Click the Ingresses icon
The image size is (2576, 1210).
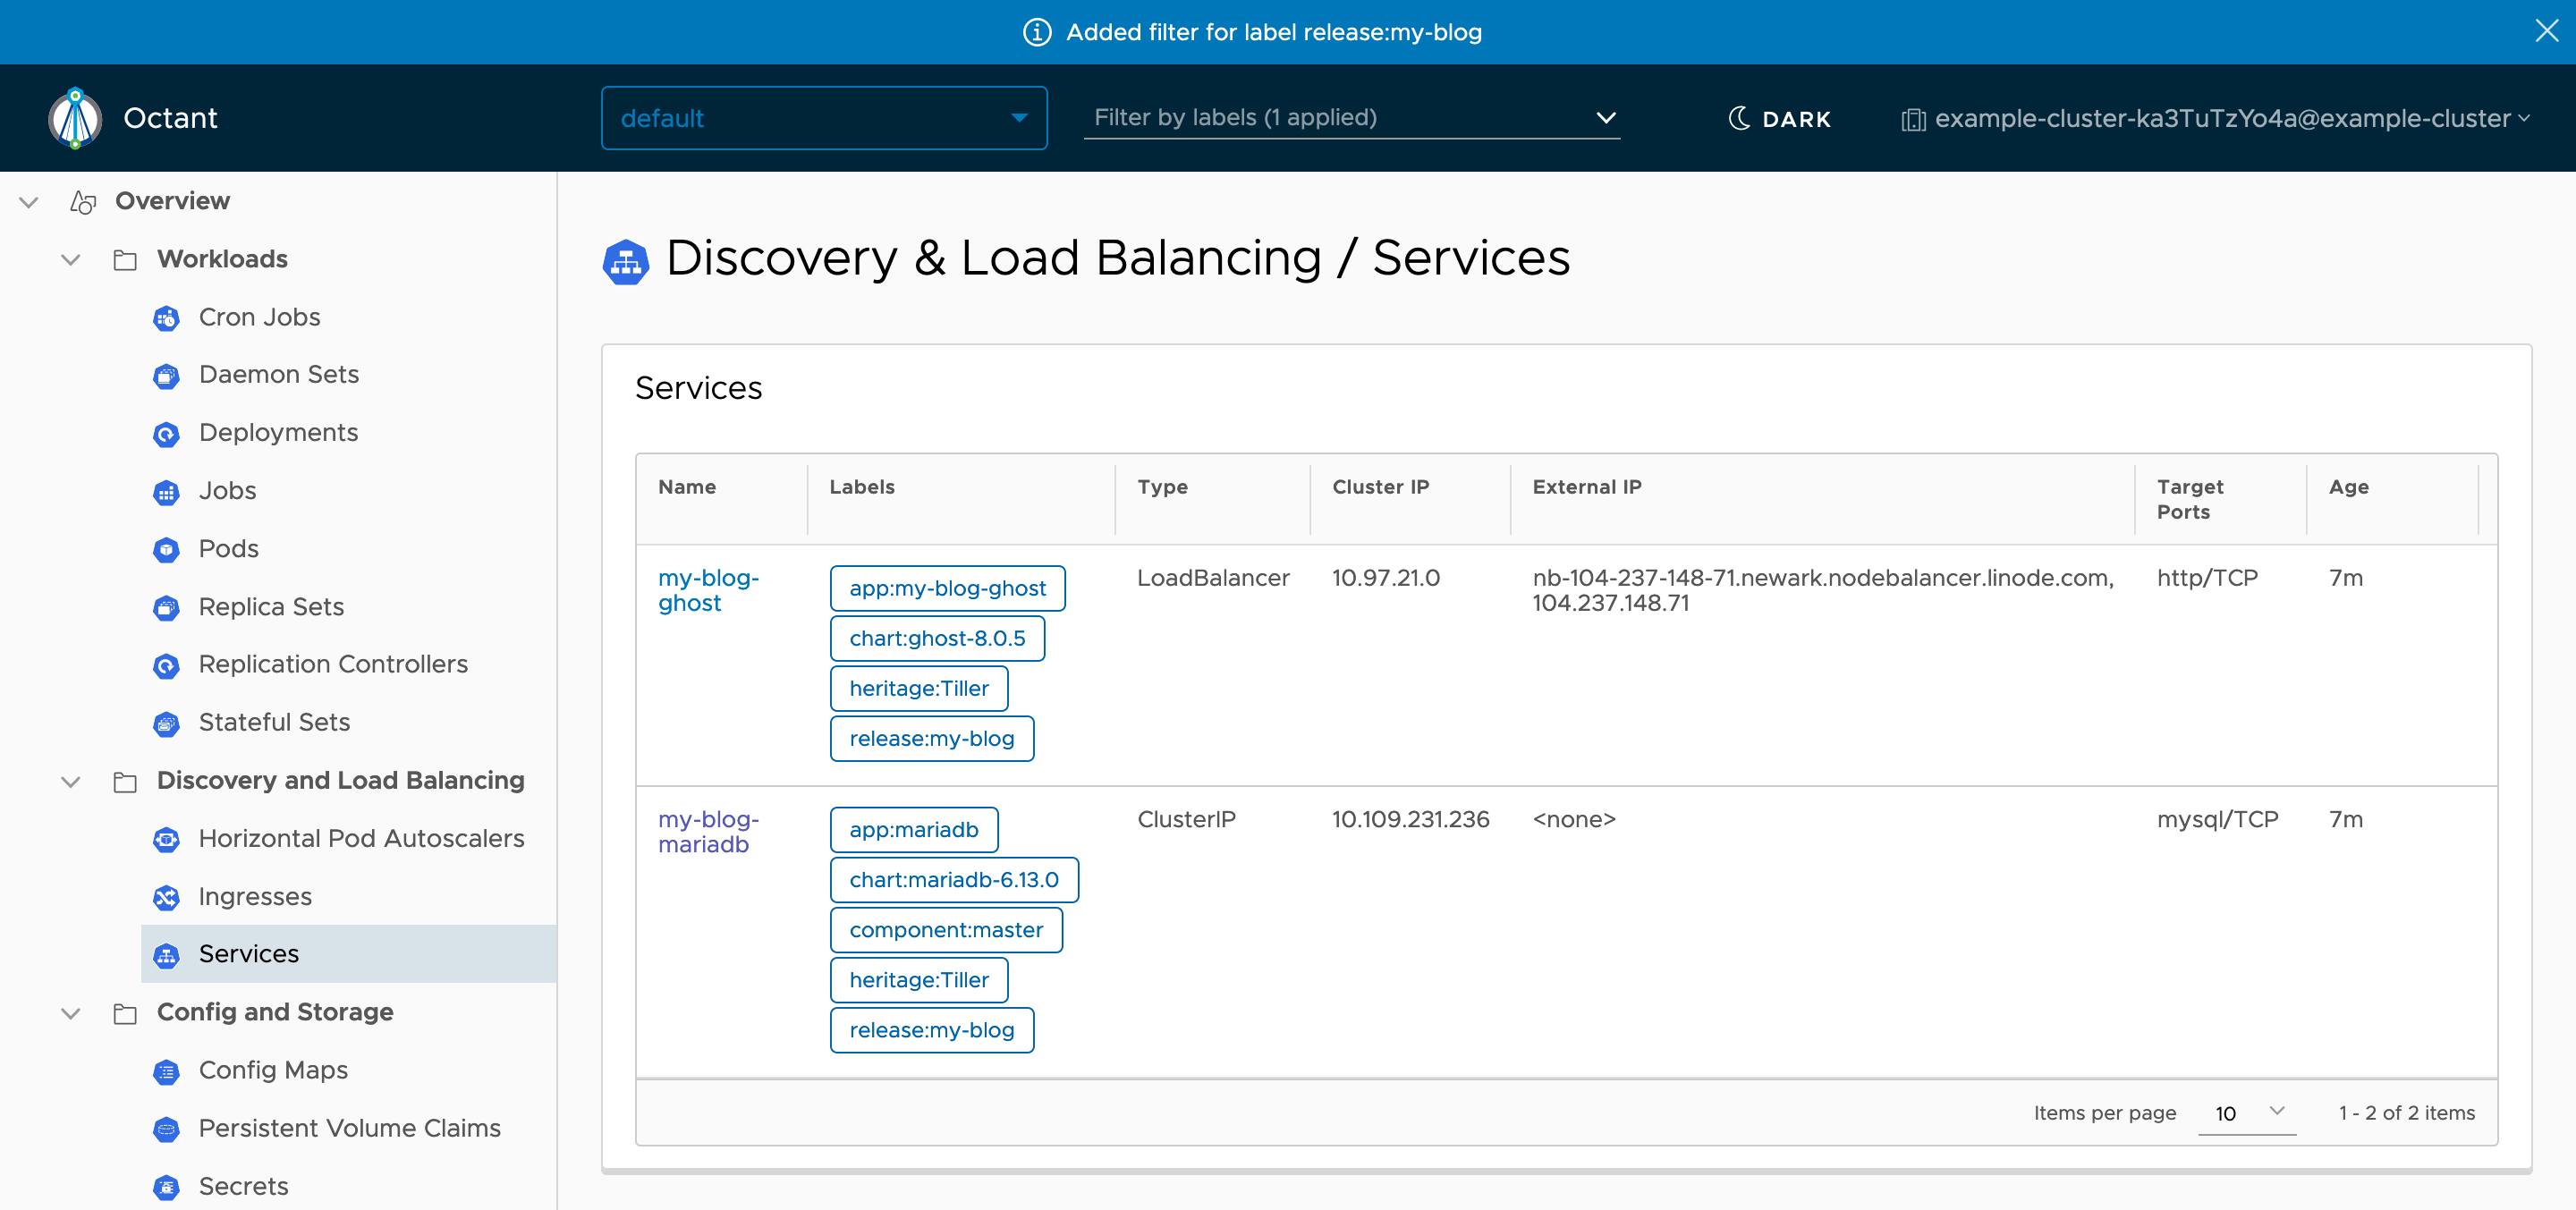(x=166, y=896)
